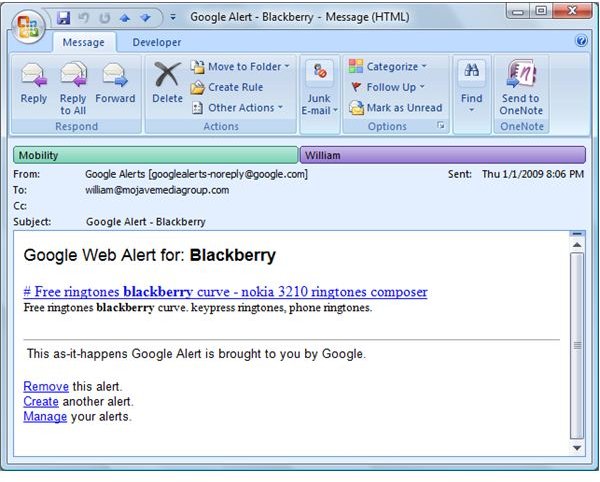600x482 pixels.
Task: Expand the Find dropdown arrow
Action: tap(471, 110)
